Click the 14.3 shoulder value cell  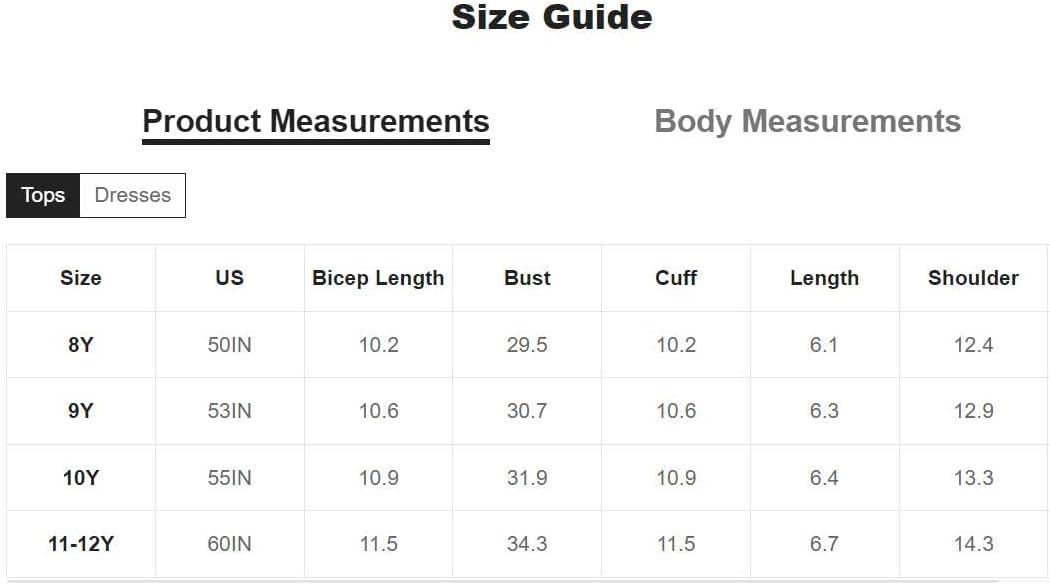click(x=973, y=544)
